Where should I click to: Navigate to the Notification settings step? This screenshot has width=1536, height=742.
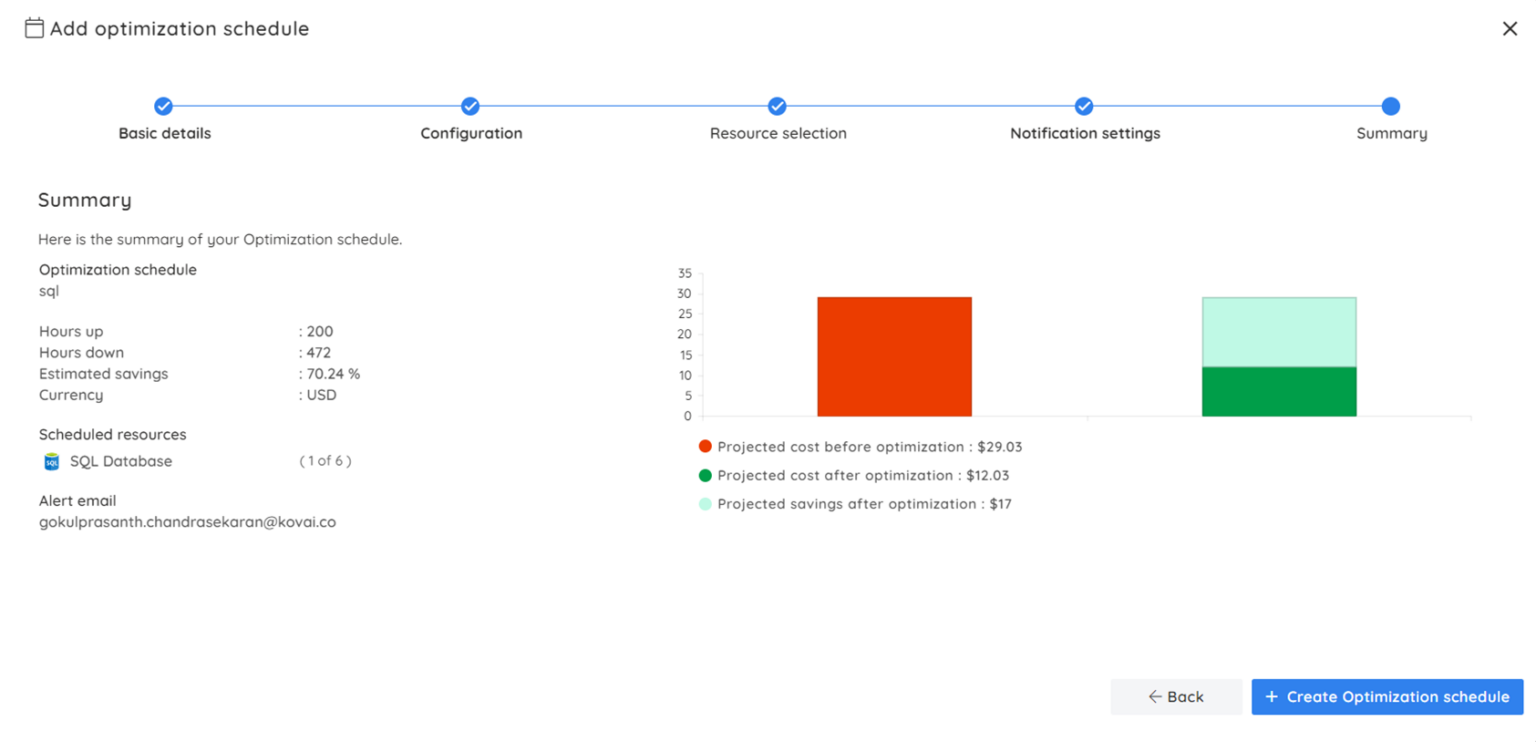click(x=1084, y=133)
